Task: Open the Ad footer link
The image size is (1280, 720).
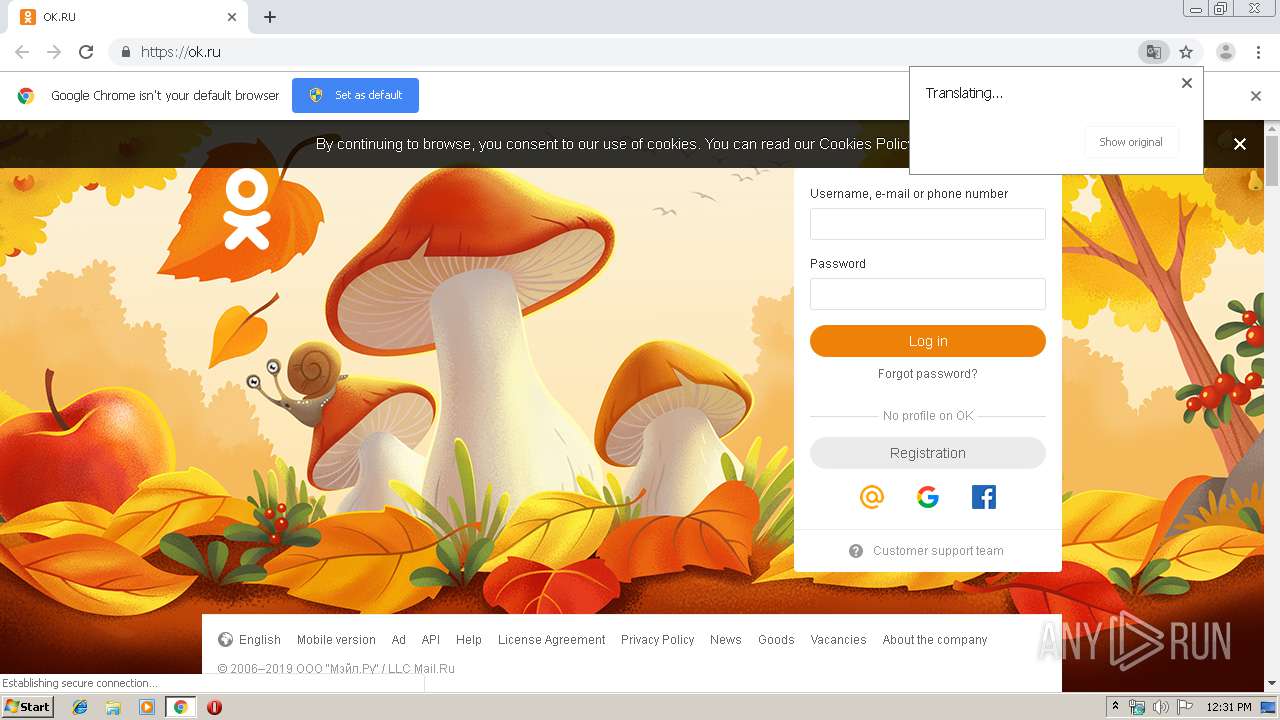Action: pyautogui.click(x=399, y=640)
